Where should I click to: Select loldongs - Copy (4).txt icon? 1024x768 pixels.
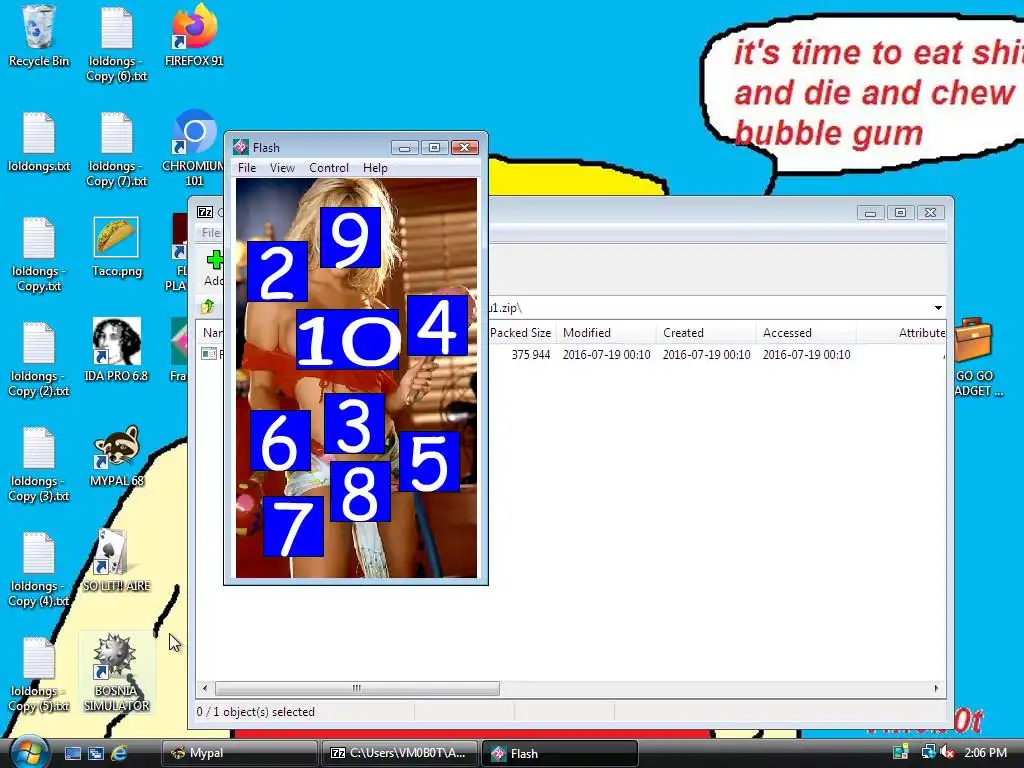(39, 570)
